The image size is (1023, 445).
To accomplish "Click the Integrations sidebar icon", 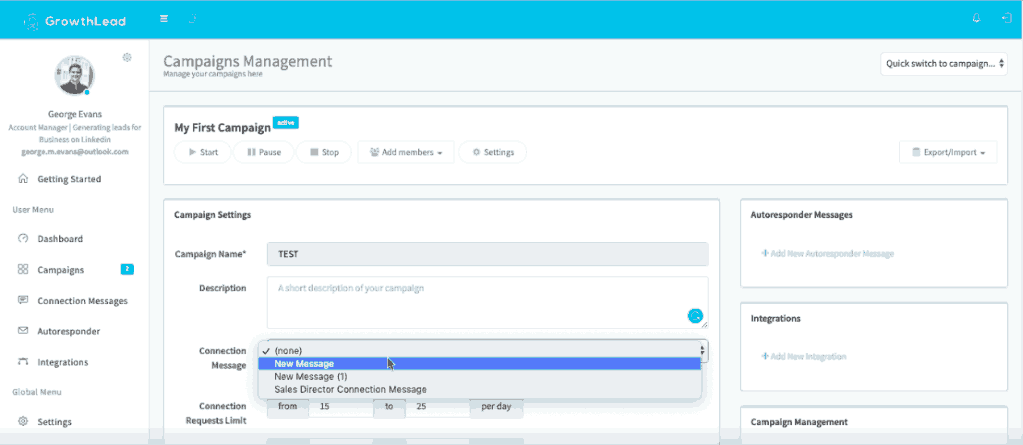I will [23, 361].
